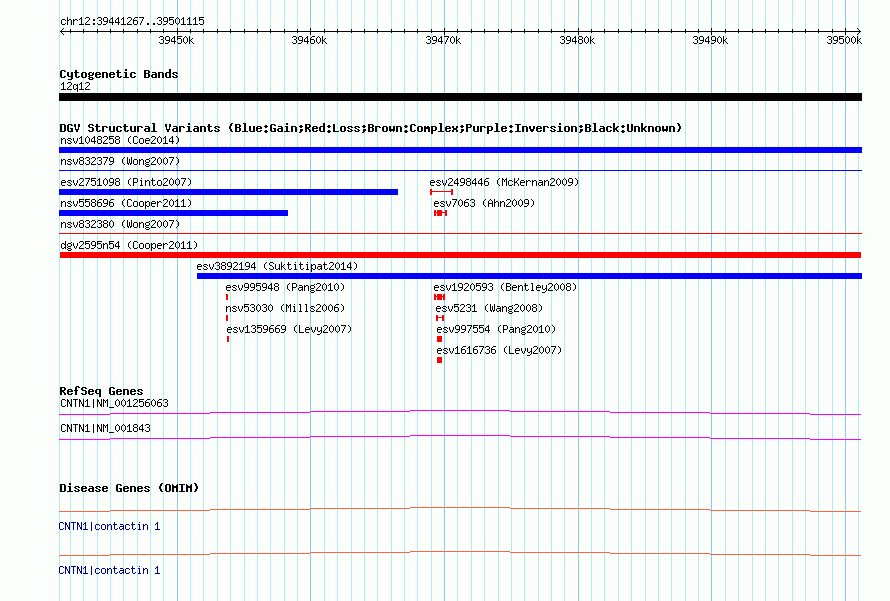The width and height of the screenshot is (890, 601).
Task: Click the 12q12 band label
Action: pyautogui.click(x=75, y=86)
